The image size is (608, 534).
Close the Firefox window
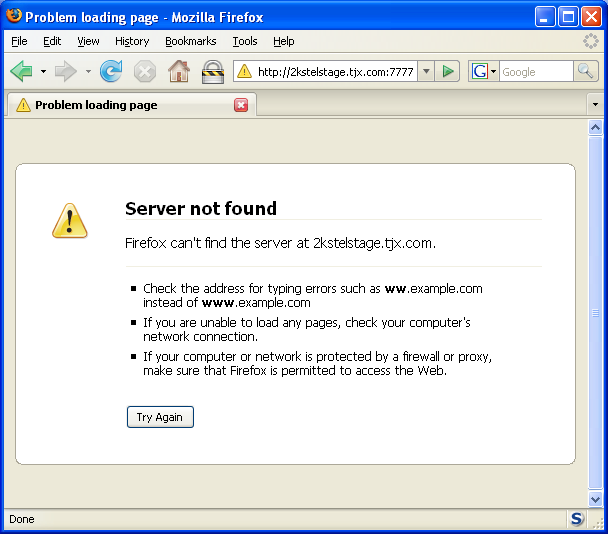(591, 17)
